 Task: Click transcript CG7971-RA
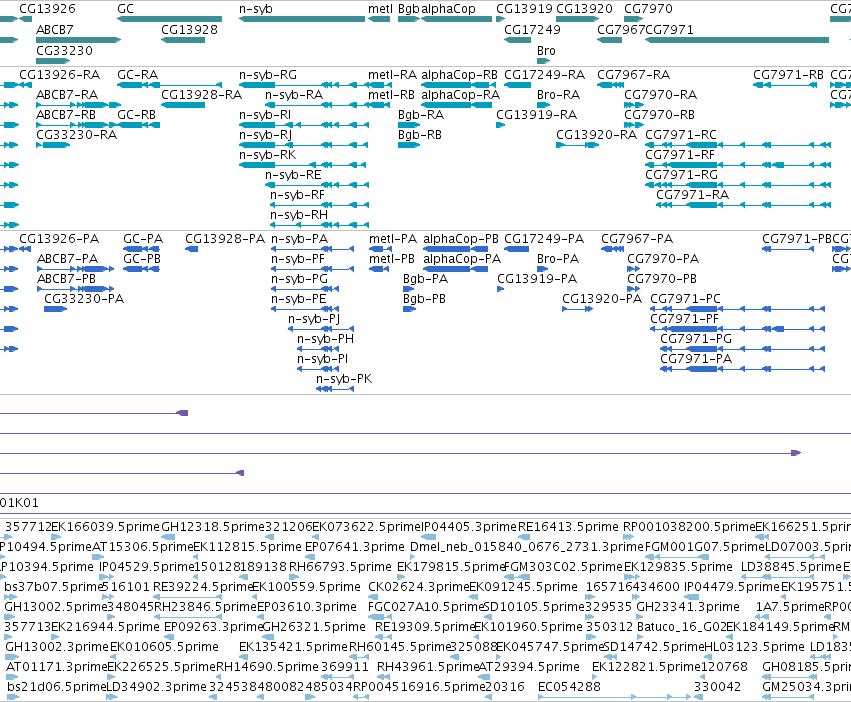pos(693,195)
